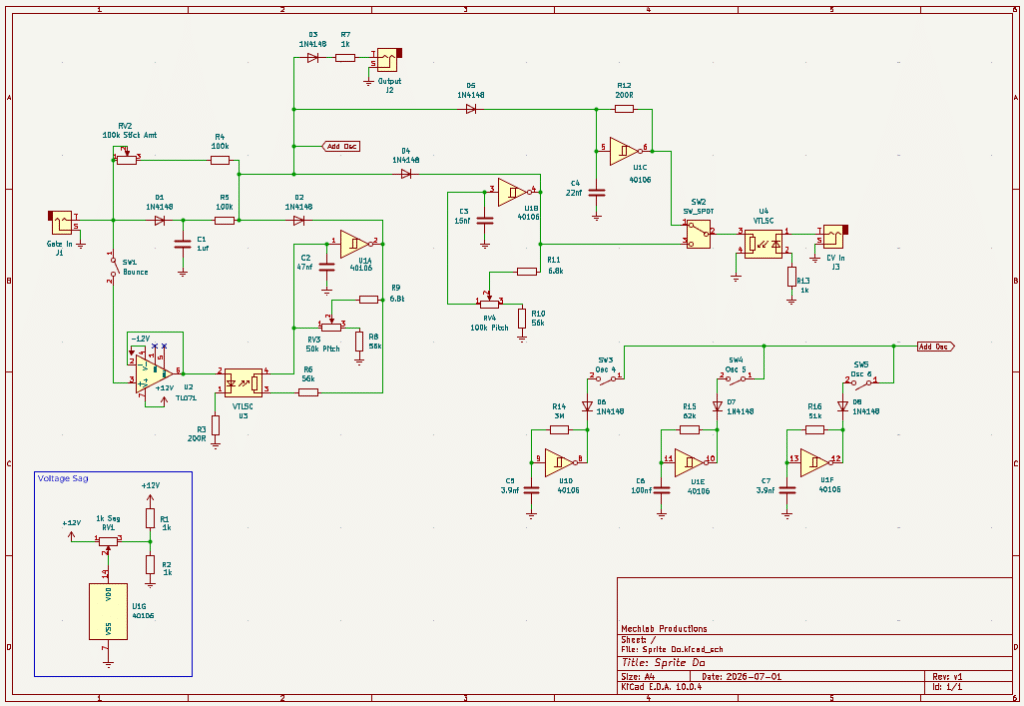Viewport: 1024px width, 706px height.
Task: Select the U1E inverter gate symbol
Action: (x=690, y=462)
